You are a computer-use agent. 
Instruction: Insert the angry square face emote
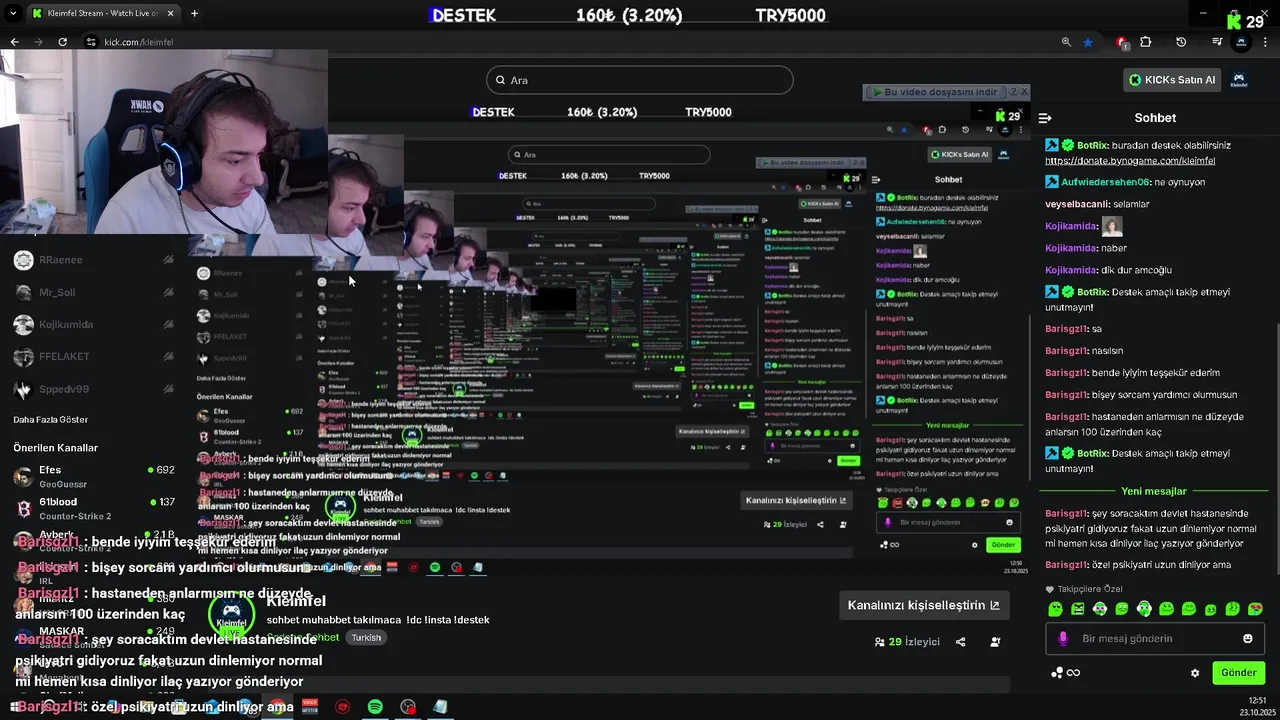coord(1078,609)
